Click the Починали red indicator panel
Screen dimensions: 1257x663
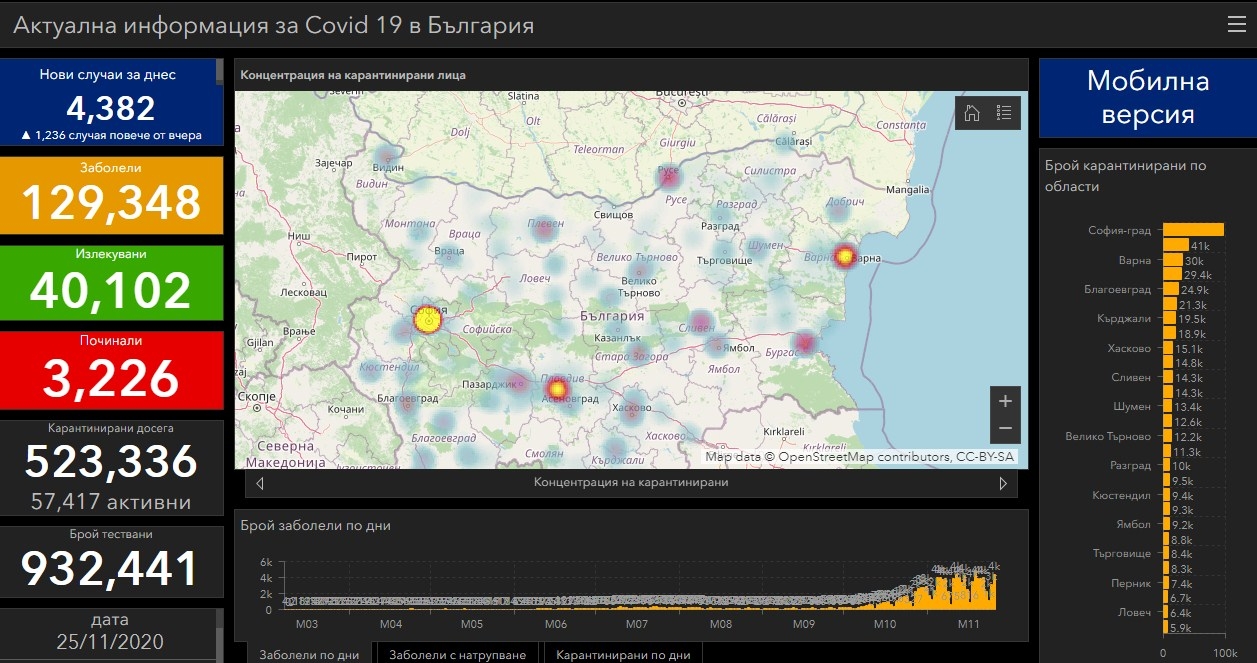[111, 368]
